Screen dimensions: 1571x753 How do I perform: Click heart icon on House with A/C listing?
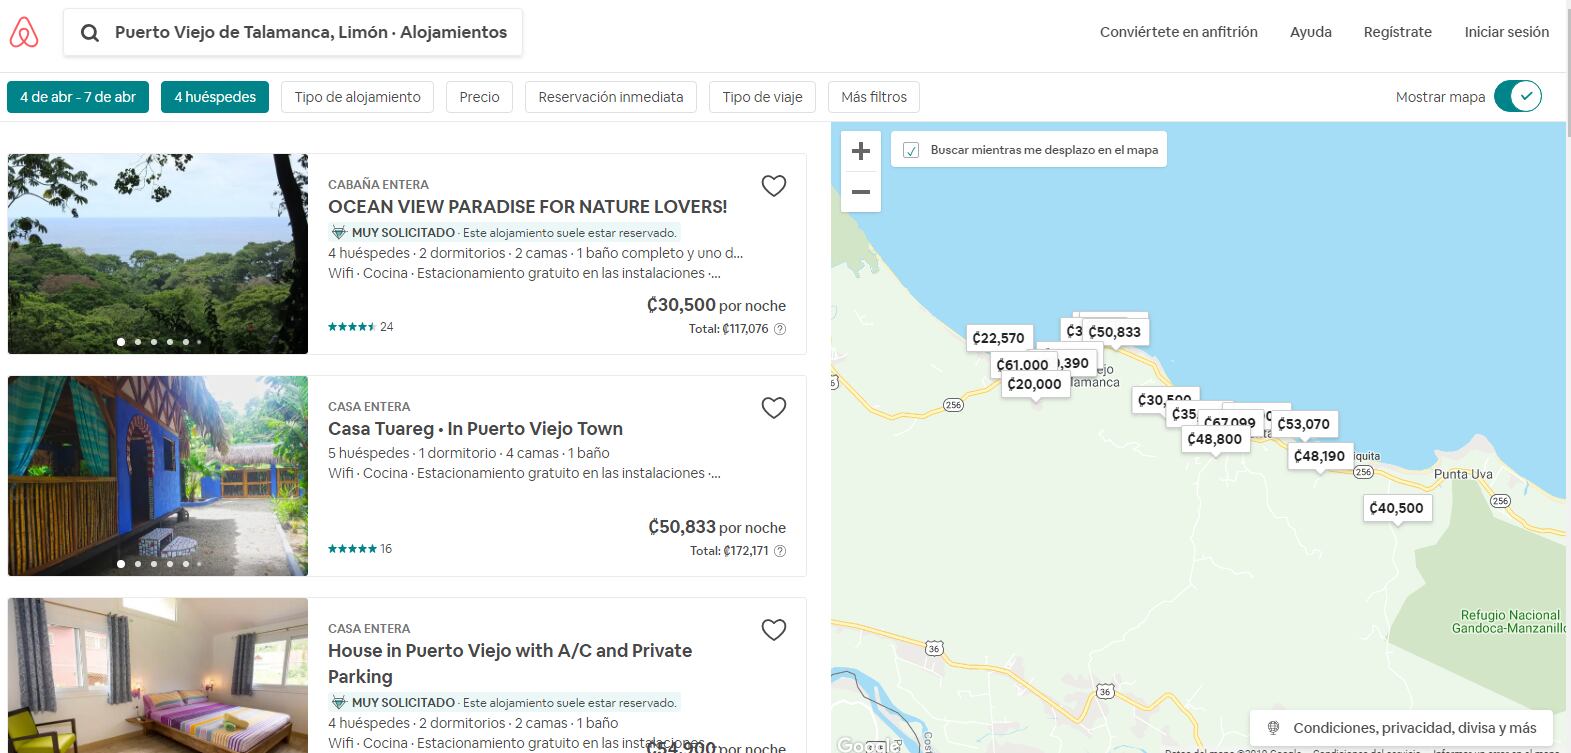[774, 630]
